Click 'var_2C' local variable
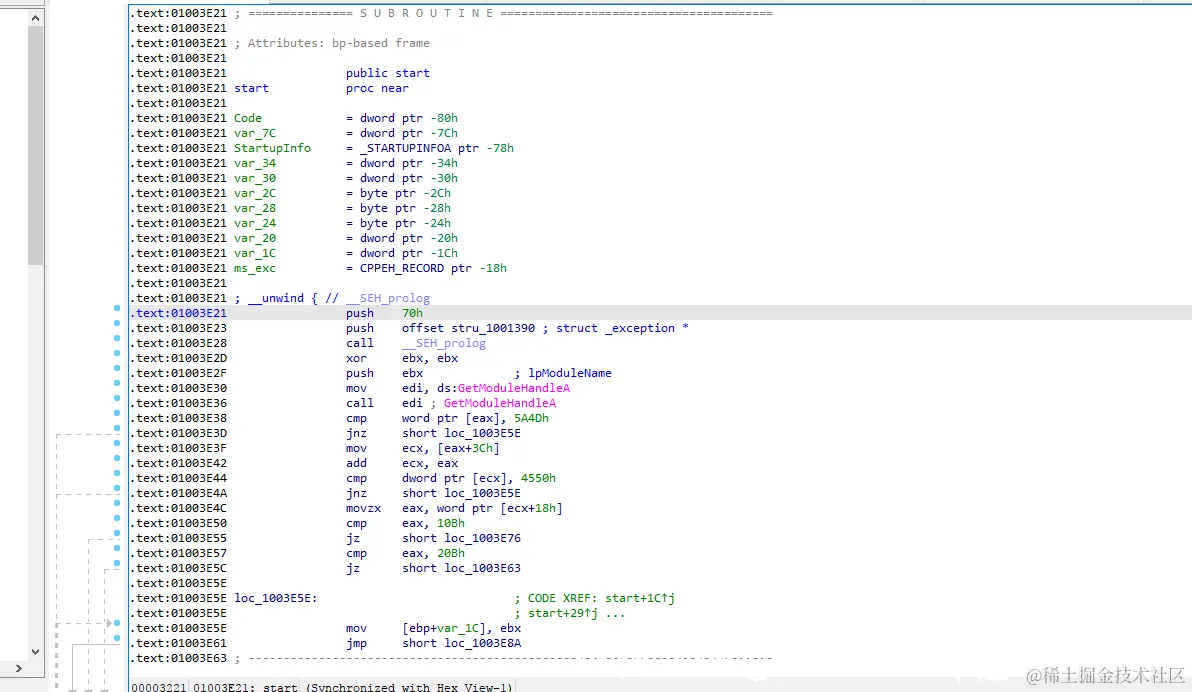 [255, 193]
